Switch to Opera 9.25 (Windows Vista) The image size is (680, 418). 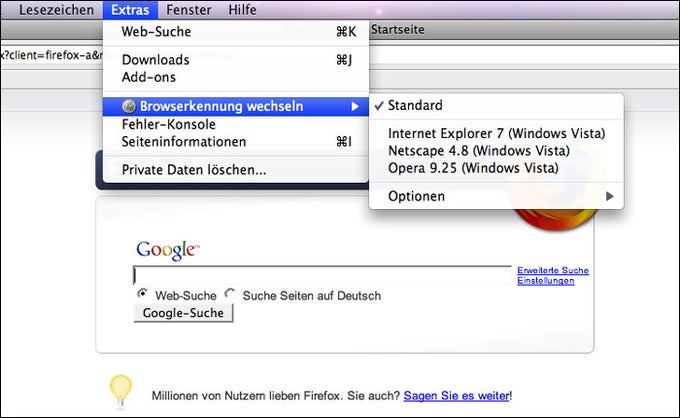coord(496,168)
